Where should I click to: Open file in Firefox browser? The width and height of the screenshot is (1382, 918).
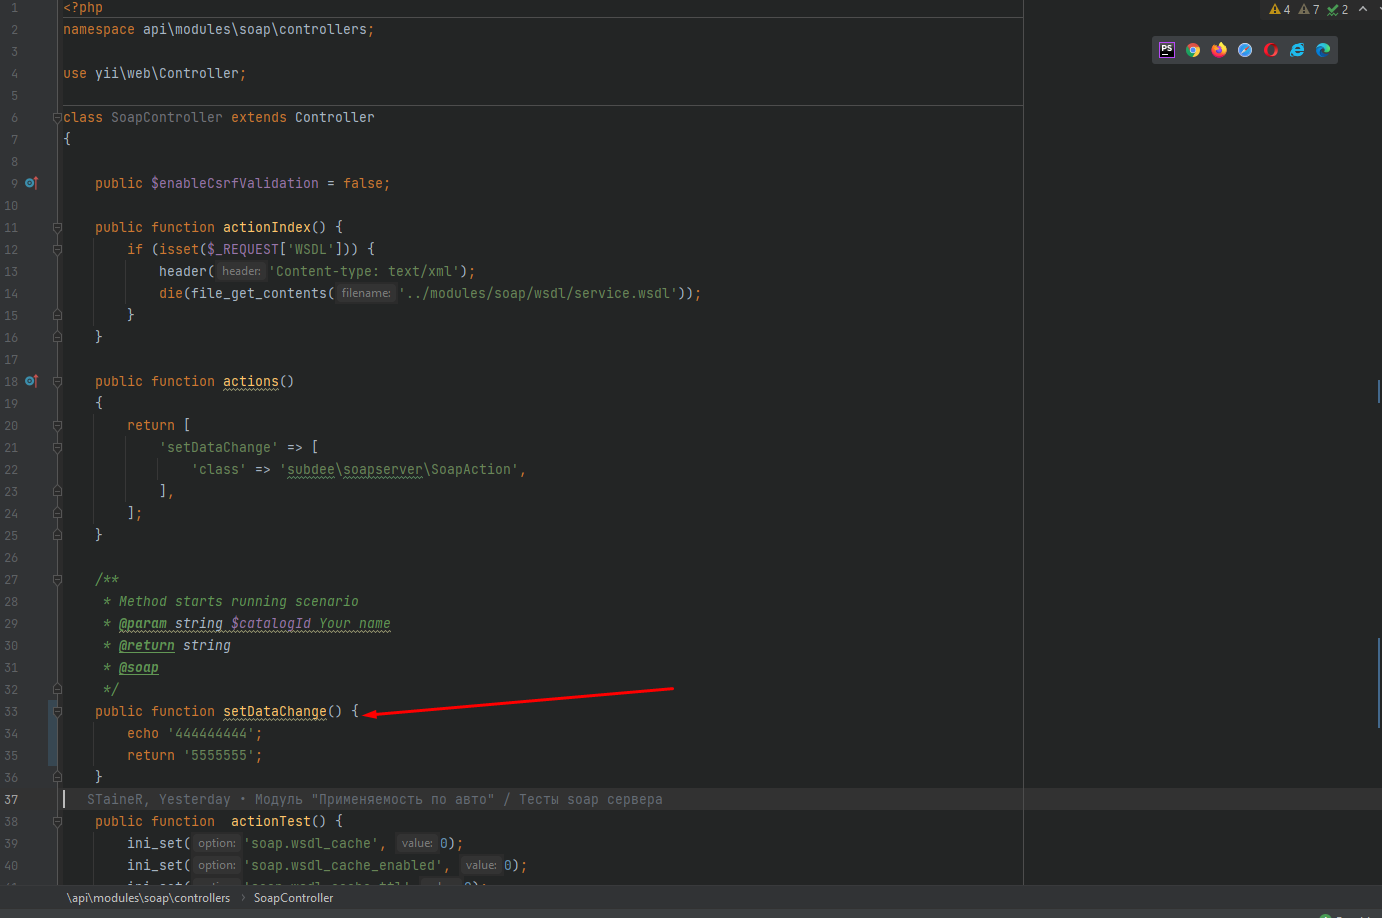tap(1219, 50)
